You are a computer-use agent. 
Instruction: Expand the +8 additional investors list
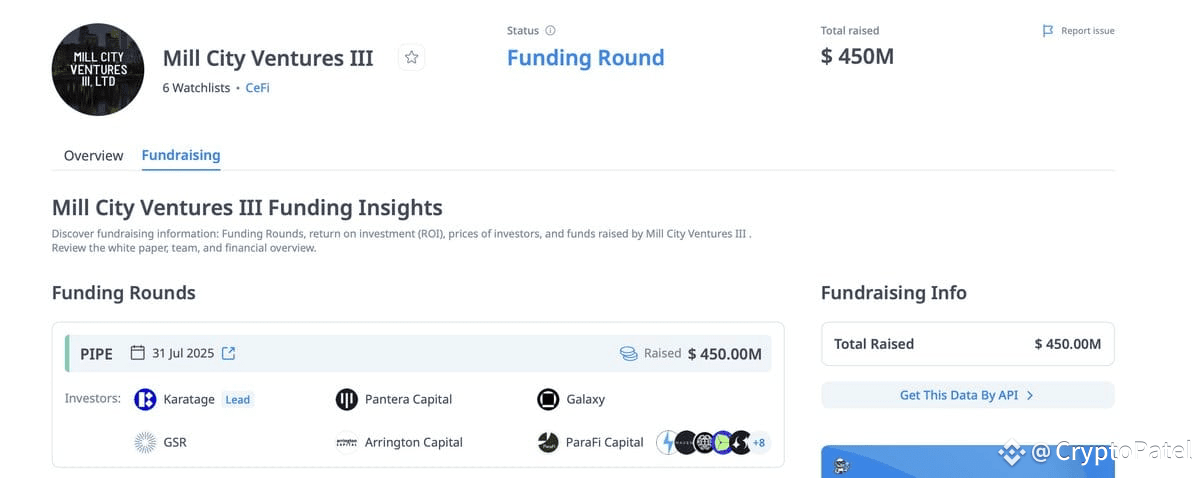pyautogui.click(x=759, y=442)
